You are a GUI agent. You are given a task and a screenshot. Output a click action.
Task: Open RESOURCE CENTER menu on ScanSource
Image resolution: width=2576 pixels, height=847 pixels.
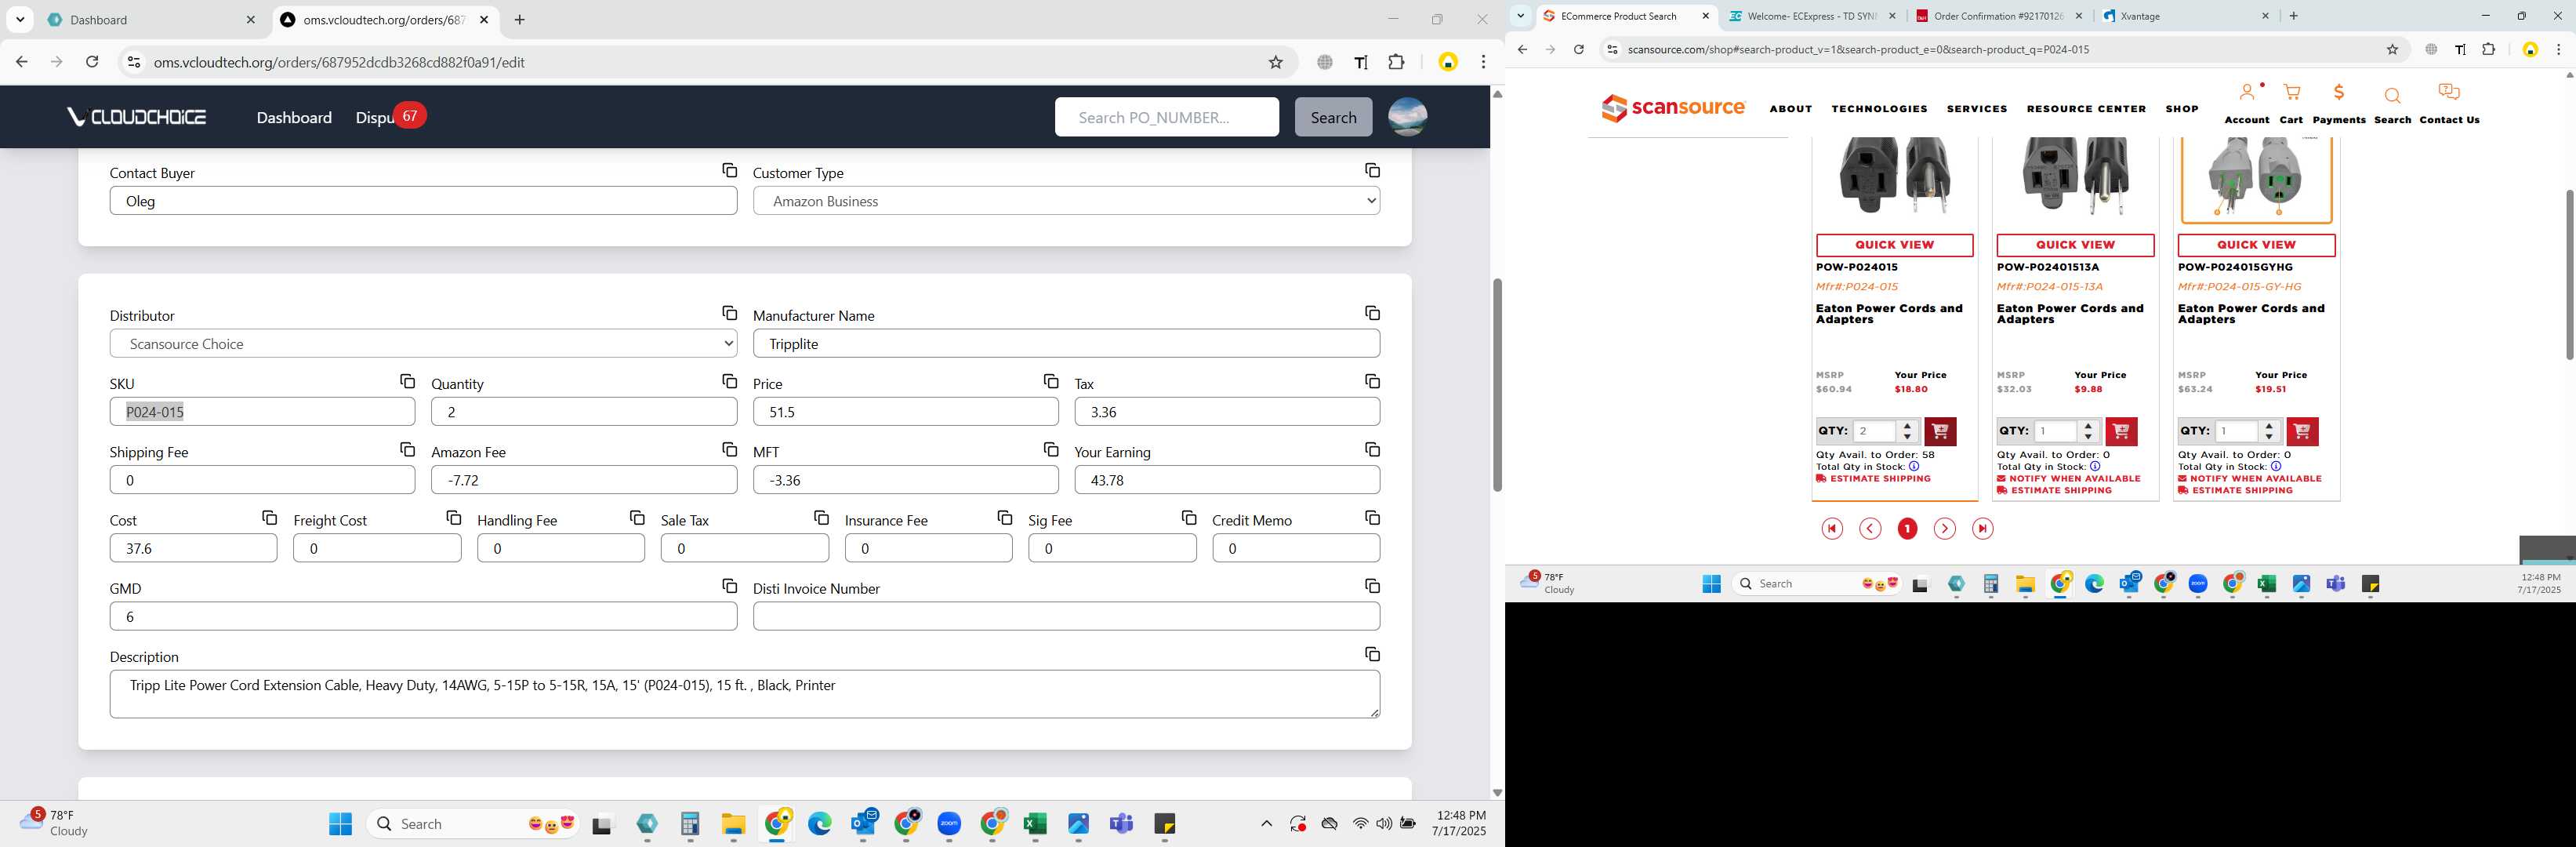[x=2086, y=109]
